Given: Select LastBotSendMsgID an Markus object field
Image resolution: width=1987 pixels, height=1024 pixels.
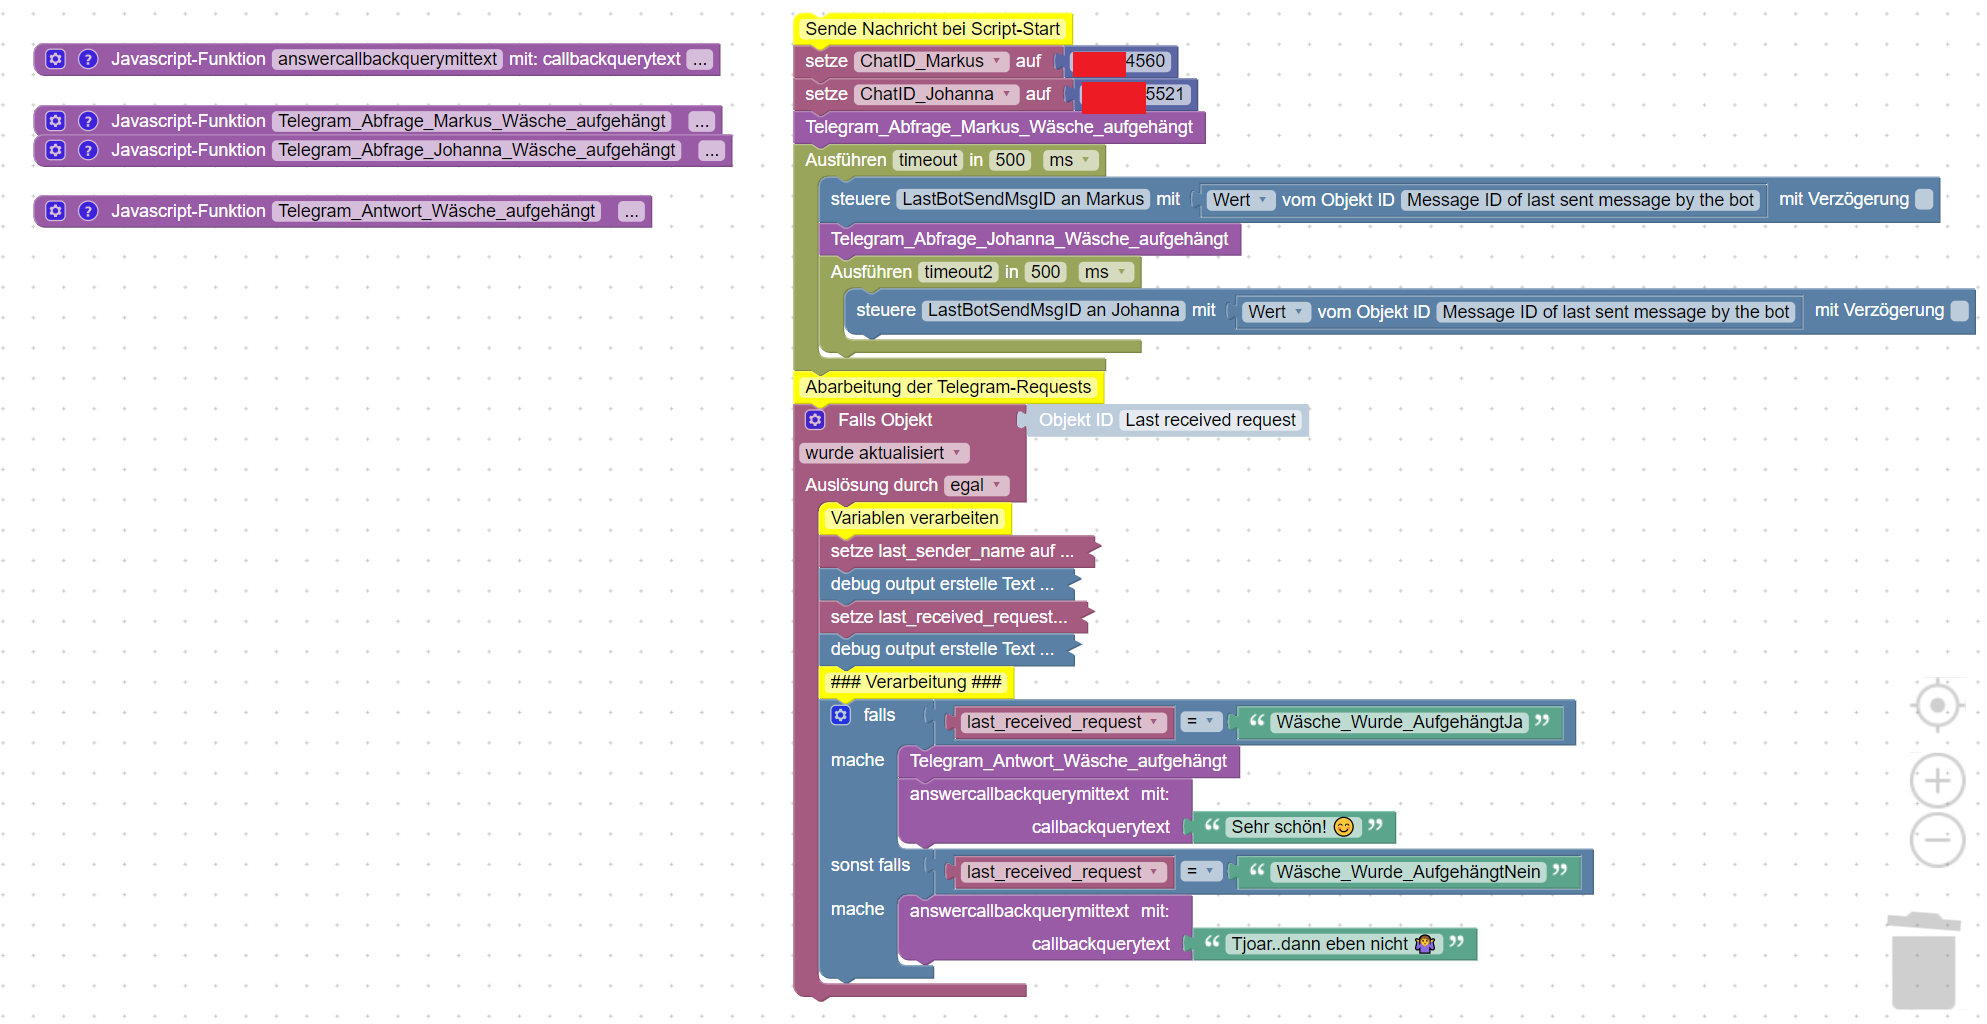Looking at the screenshot, I should click(1022, 199).
